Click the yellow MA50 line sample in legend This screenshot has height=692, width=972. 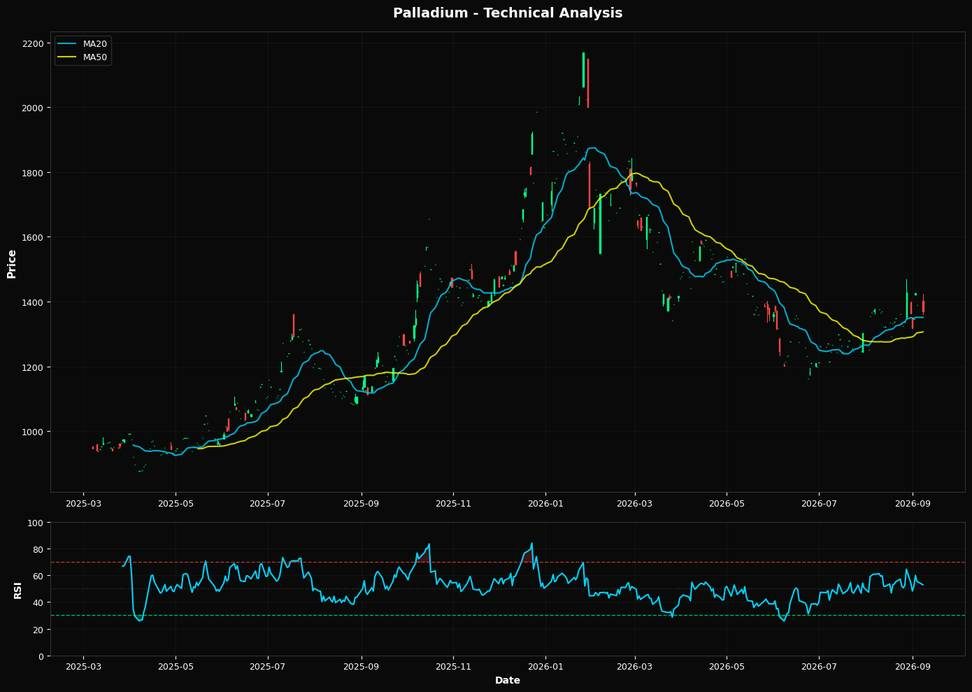[x=68, y=57]
